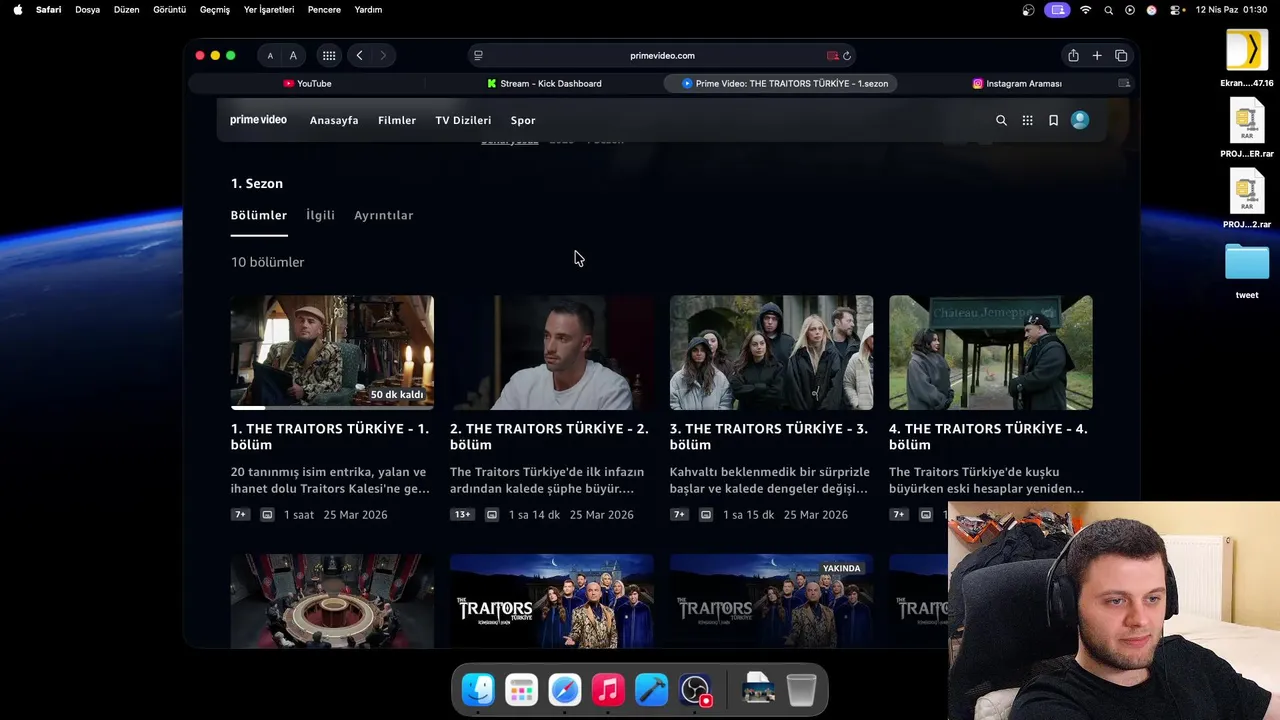
Task: Open the round table thumbnail in second row
Action: [332, 602]
